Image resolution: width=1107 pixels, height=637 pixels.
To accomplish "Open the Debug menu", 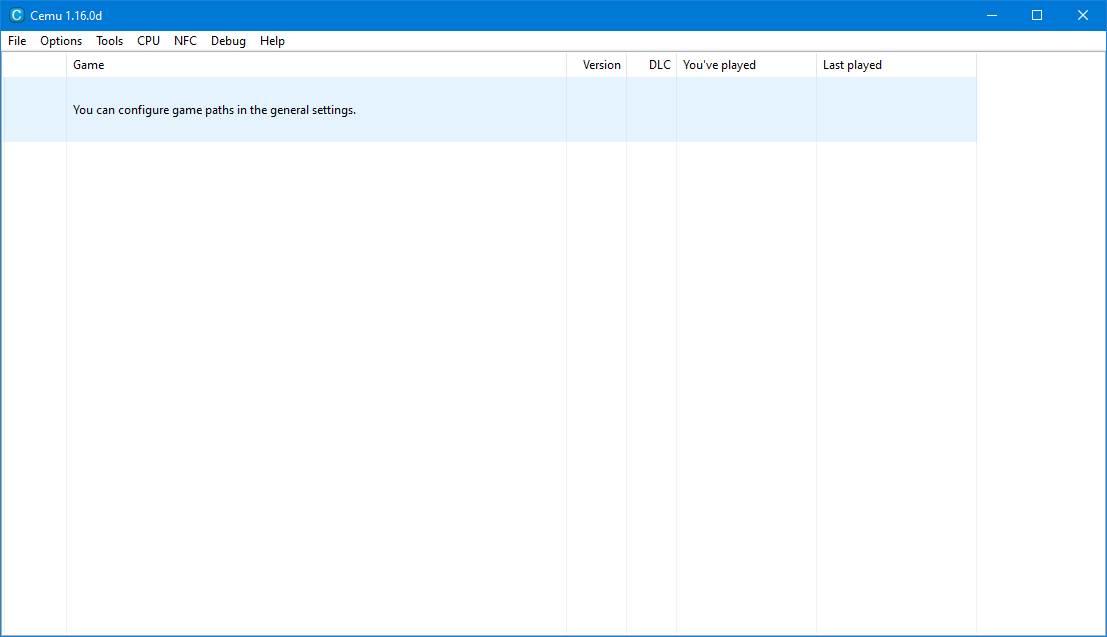I will 228,41.
